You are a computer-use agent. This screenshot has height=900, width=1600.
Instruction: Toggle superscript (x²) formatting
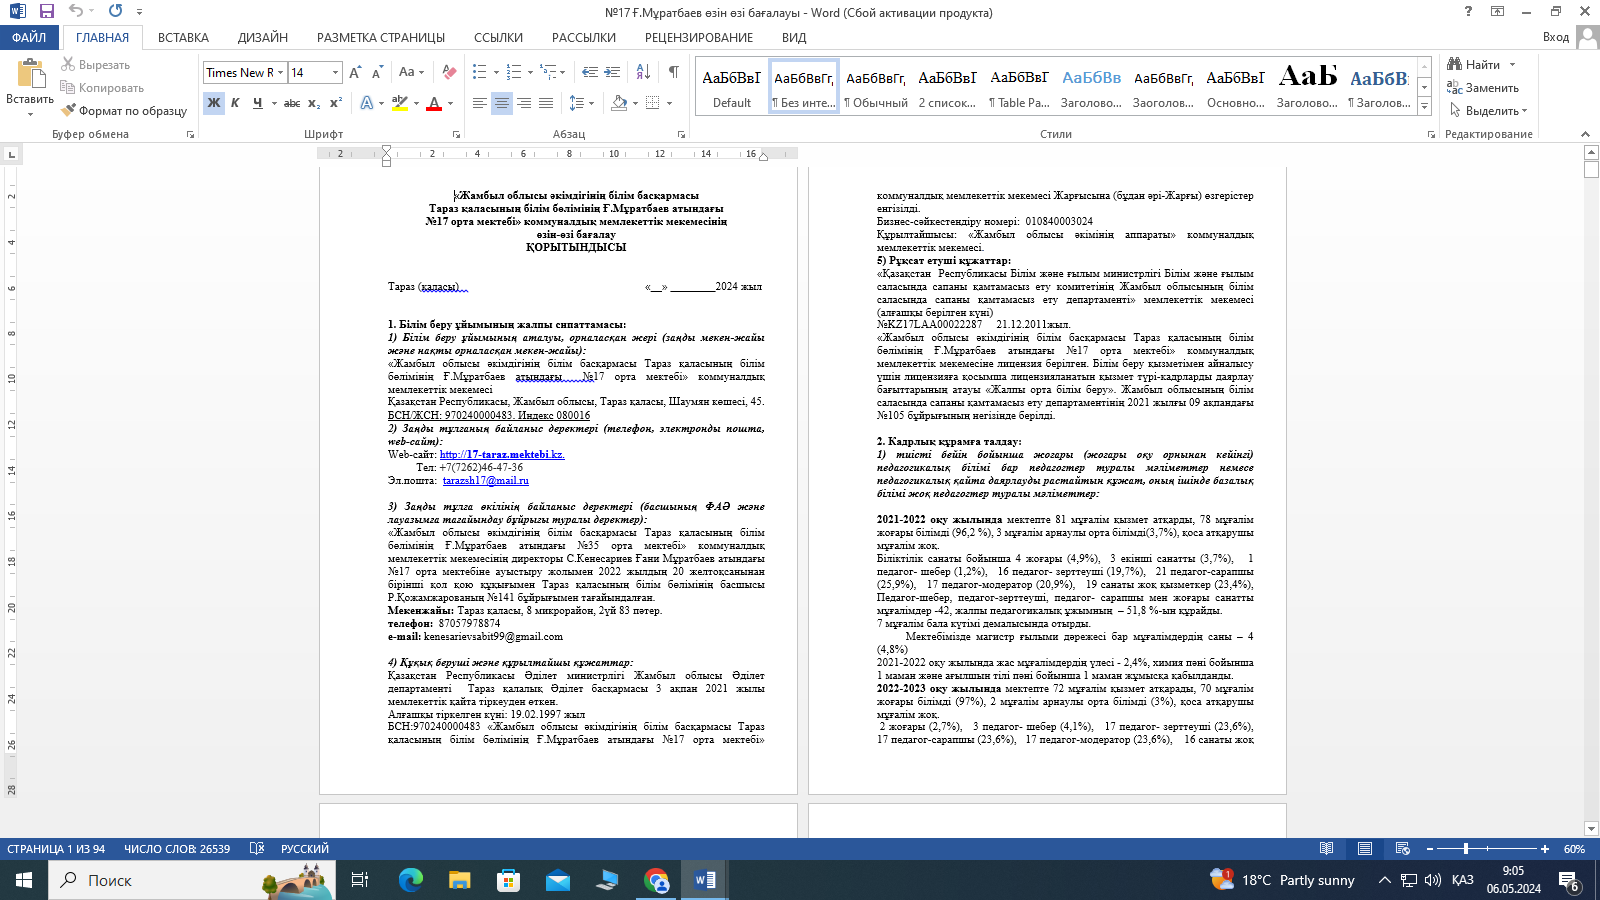coord(336,103)
